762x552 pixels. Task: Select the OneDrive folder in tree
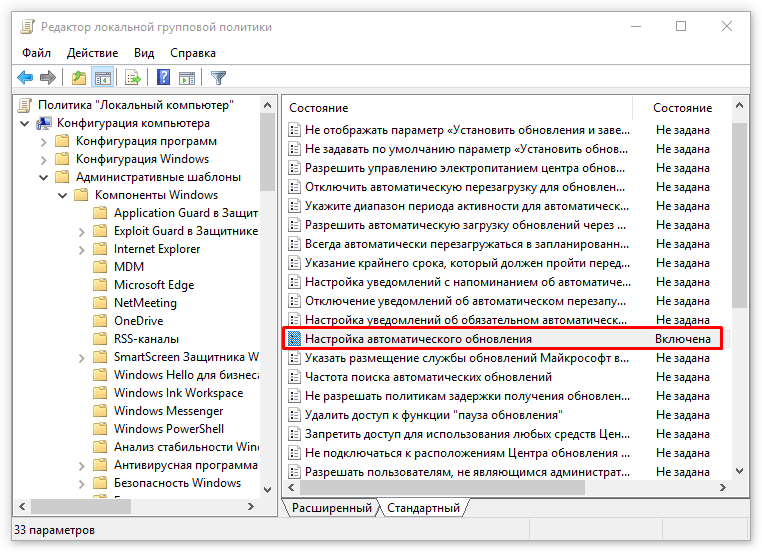[x=138, y=321]
